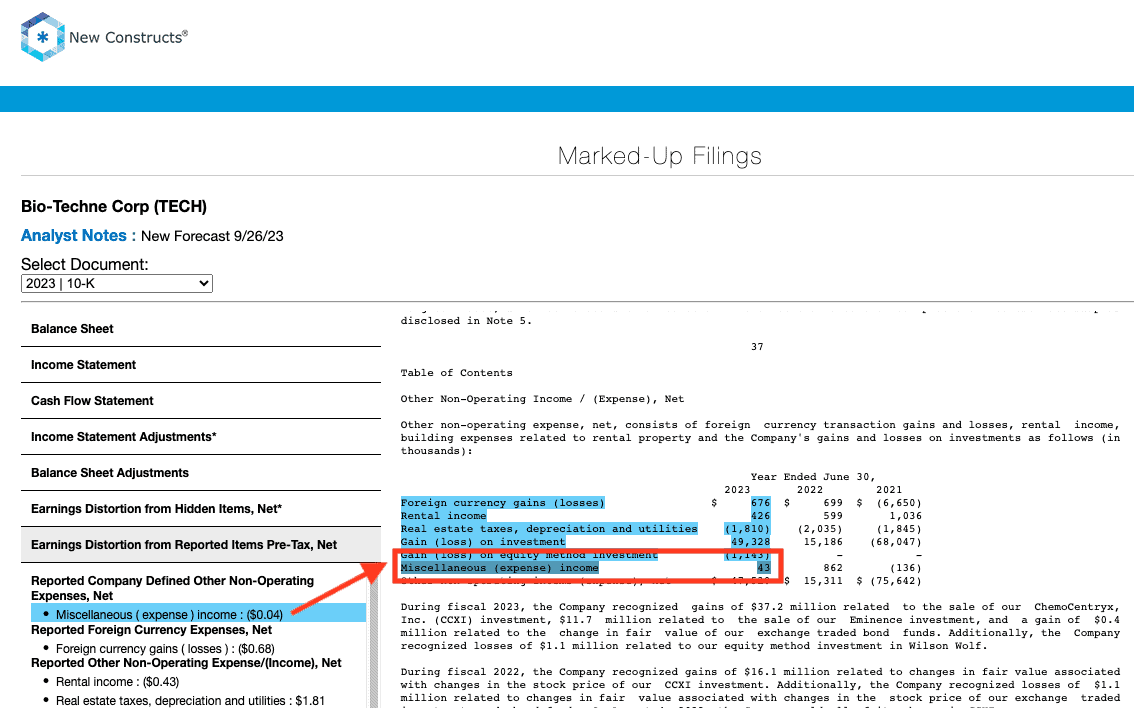Click the 15,311 total in the 2022 column
Screen dimensions: 1134x708
coord(823,581)
